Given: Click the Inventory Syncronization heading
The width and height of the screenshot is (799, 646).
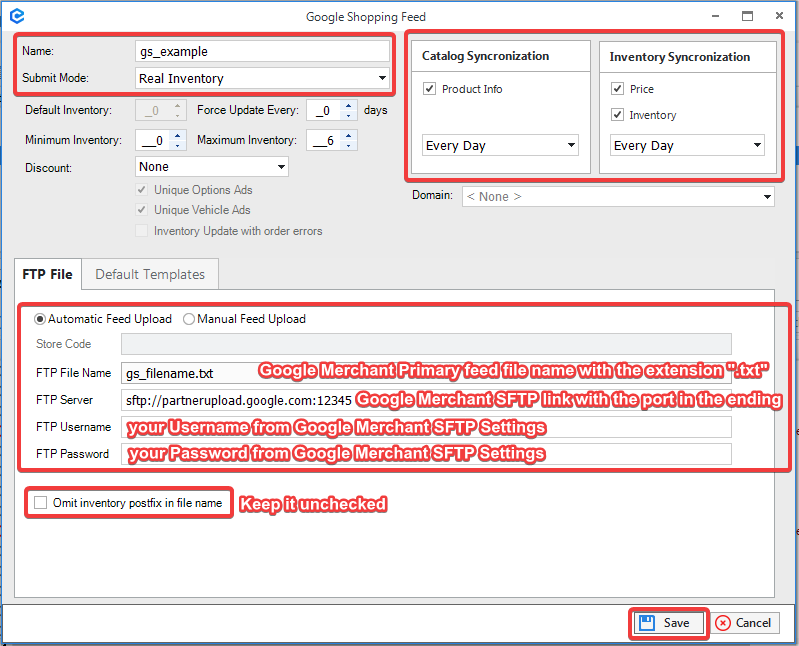Looking at the screenshot, I should [x=680, y=57].
